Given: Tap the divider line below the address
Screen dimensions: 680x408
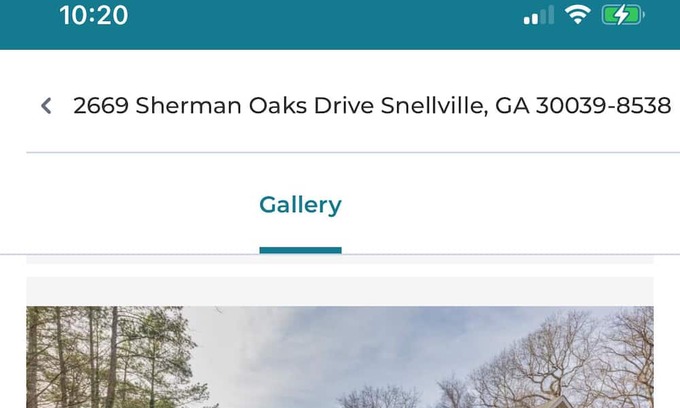Looking at the screenshot, I should click(353, 153).
